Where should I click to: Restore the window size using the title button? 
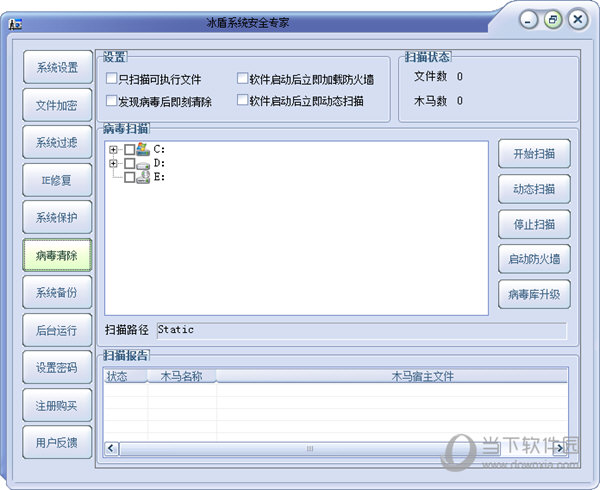(553, 20)
